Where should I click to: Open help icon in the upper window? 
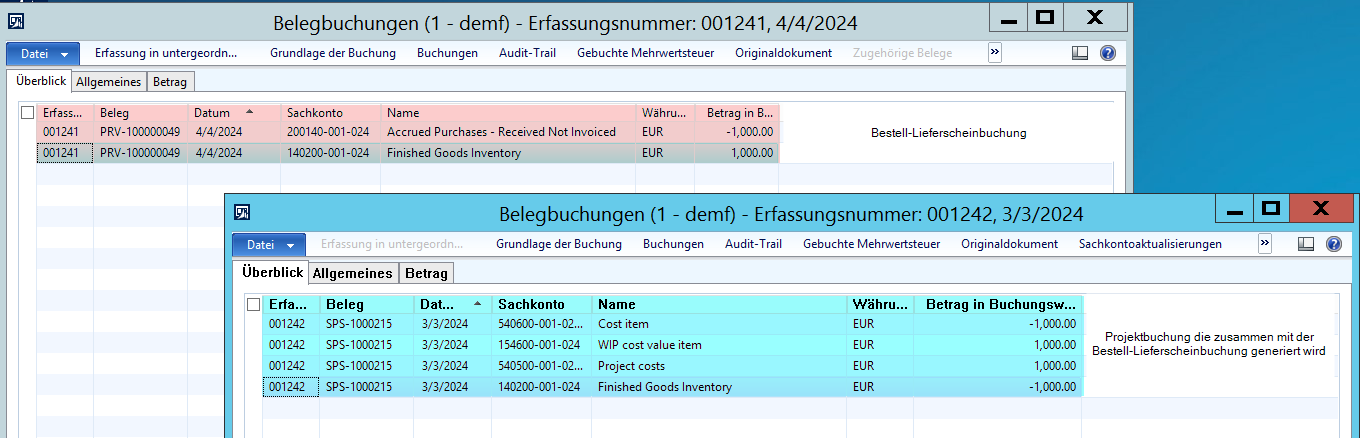(x=1108, y=53)
